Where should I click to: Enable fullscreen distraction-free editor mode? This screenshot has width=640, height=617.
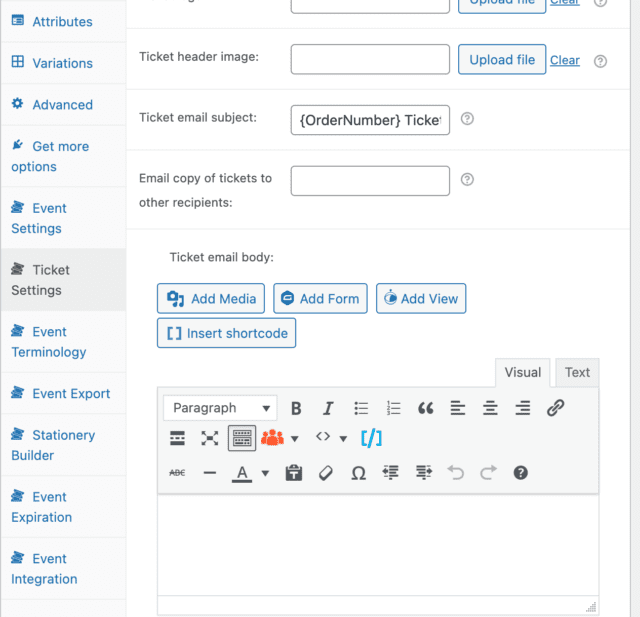coord(209,438)
